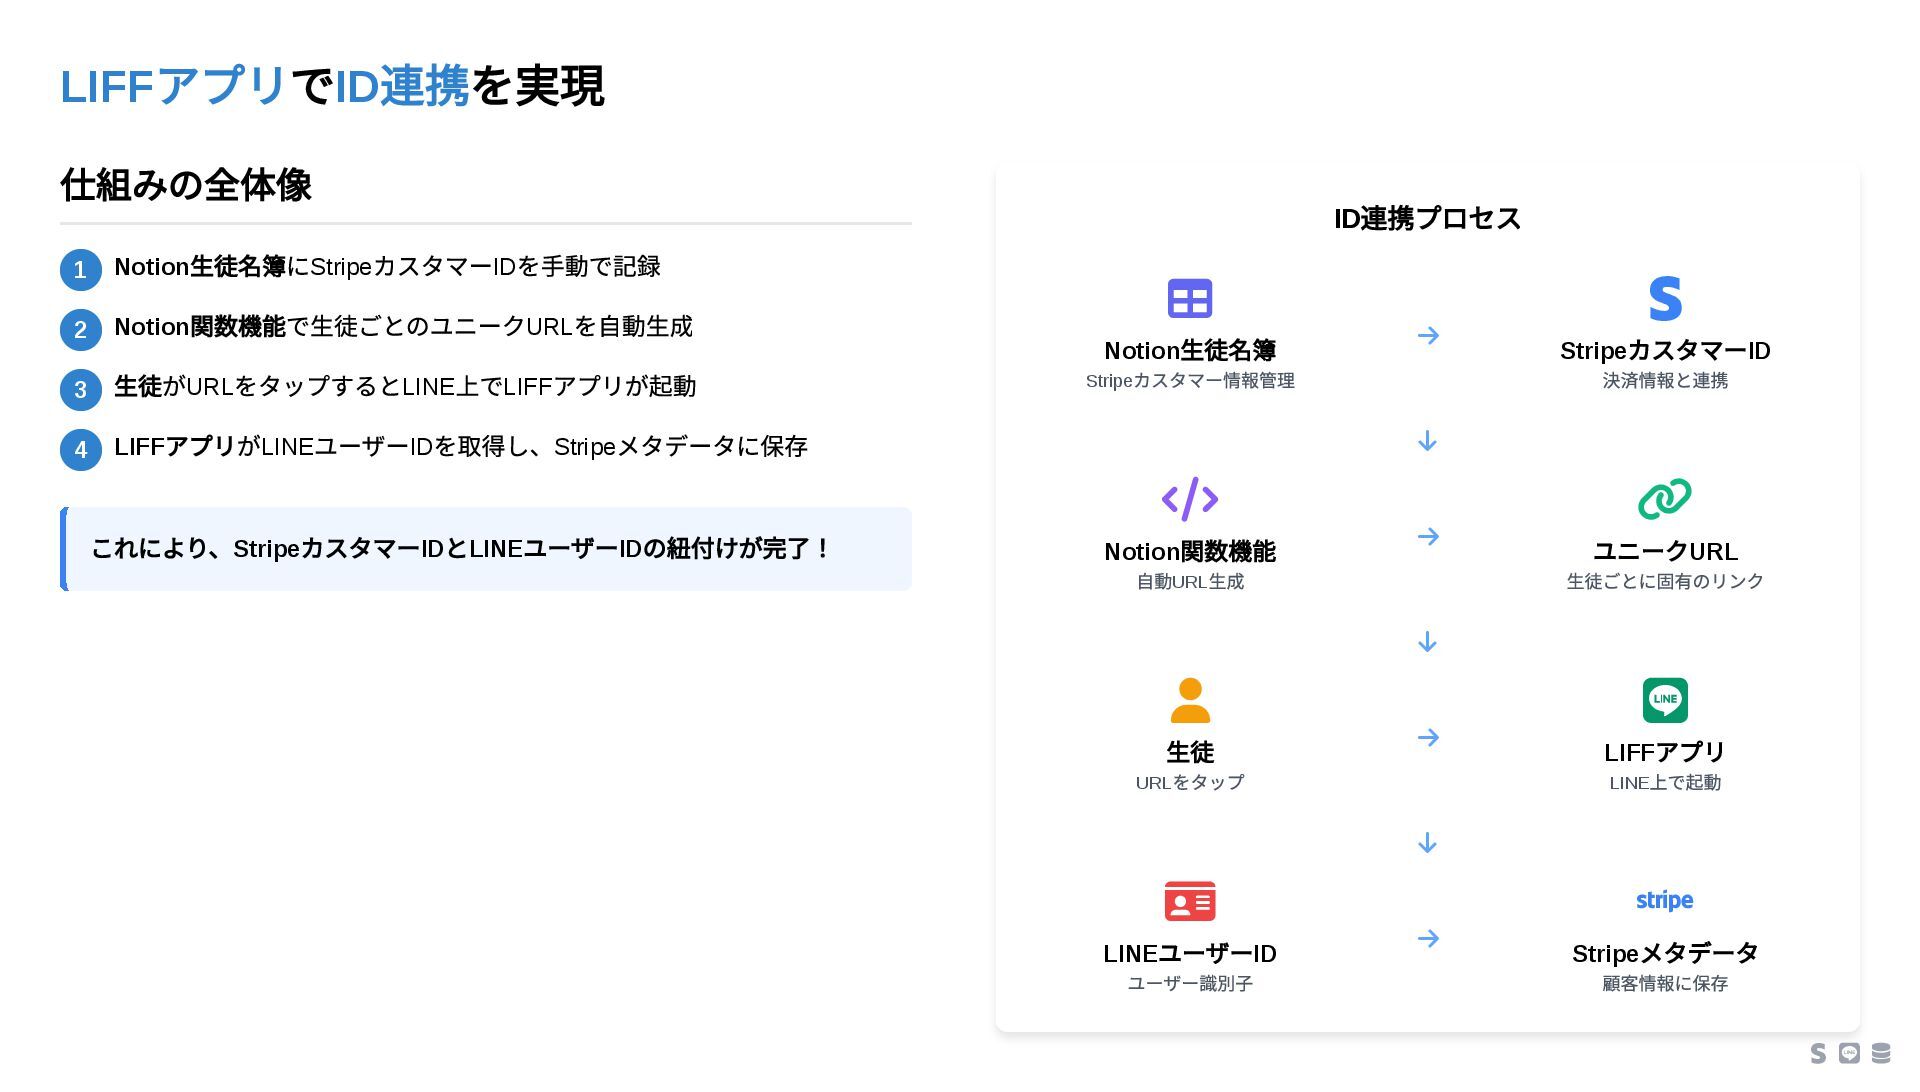The image size is (1920, 1092).
Task: Click the stripe wordmark logo
Action: [1665, 900]
